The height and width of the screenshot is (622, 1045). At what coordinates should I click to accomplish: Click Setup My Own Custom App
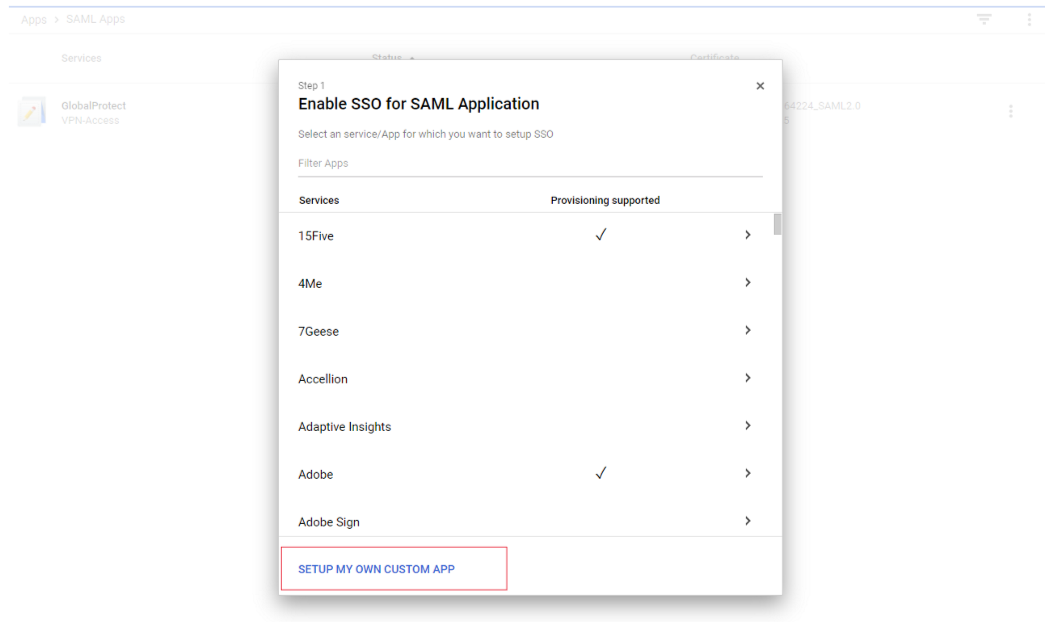[x=376, y=569]
